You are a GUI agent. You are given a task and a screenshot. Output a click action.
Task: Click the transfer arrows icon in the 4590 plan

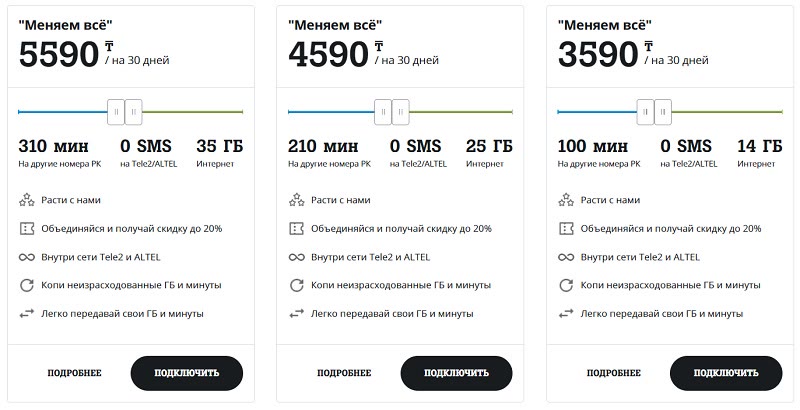[296, 314]
